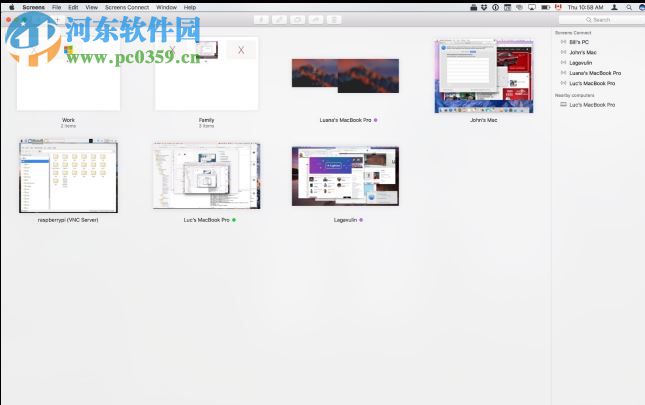Click the Screens Connect sidebar header
This screenshot has width=645, height=405.
click(573, 32)
